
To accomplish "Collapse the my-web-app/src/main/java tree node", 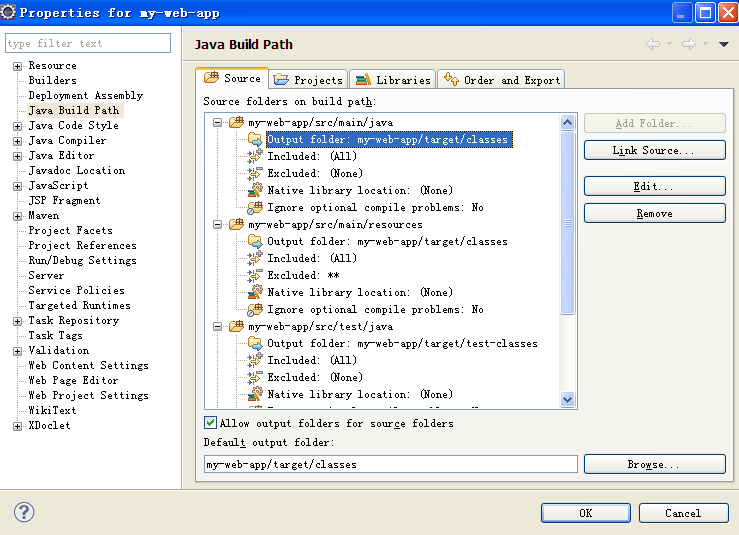I will (217, 123).
